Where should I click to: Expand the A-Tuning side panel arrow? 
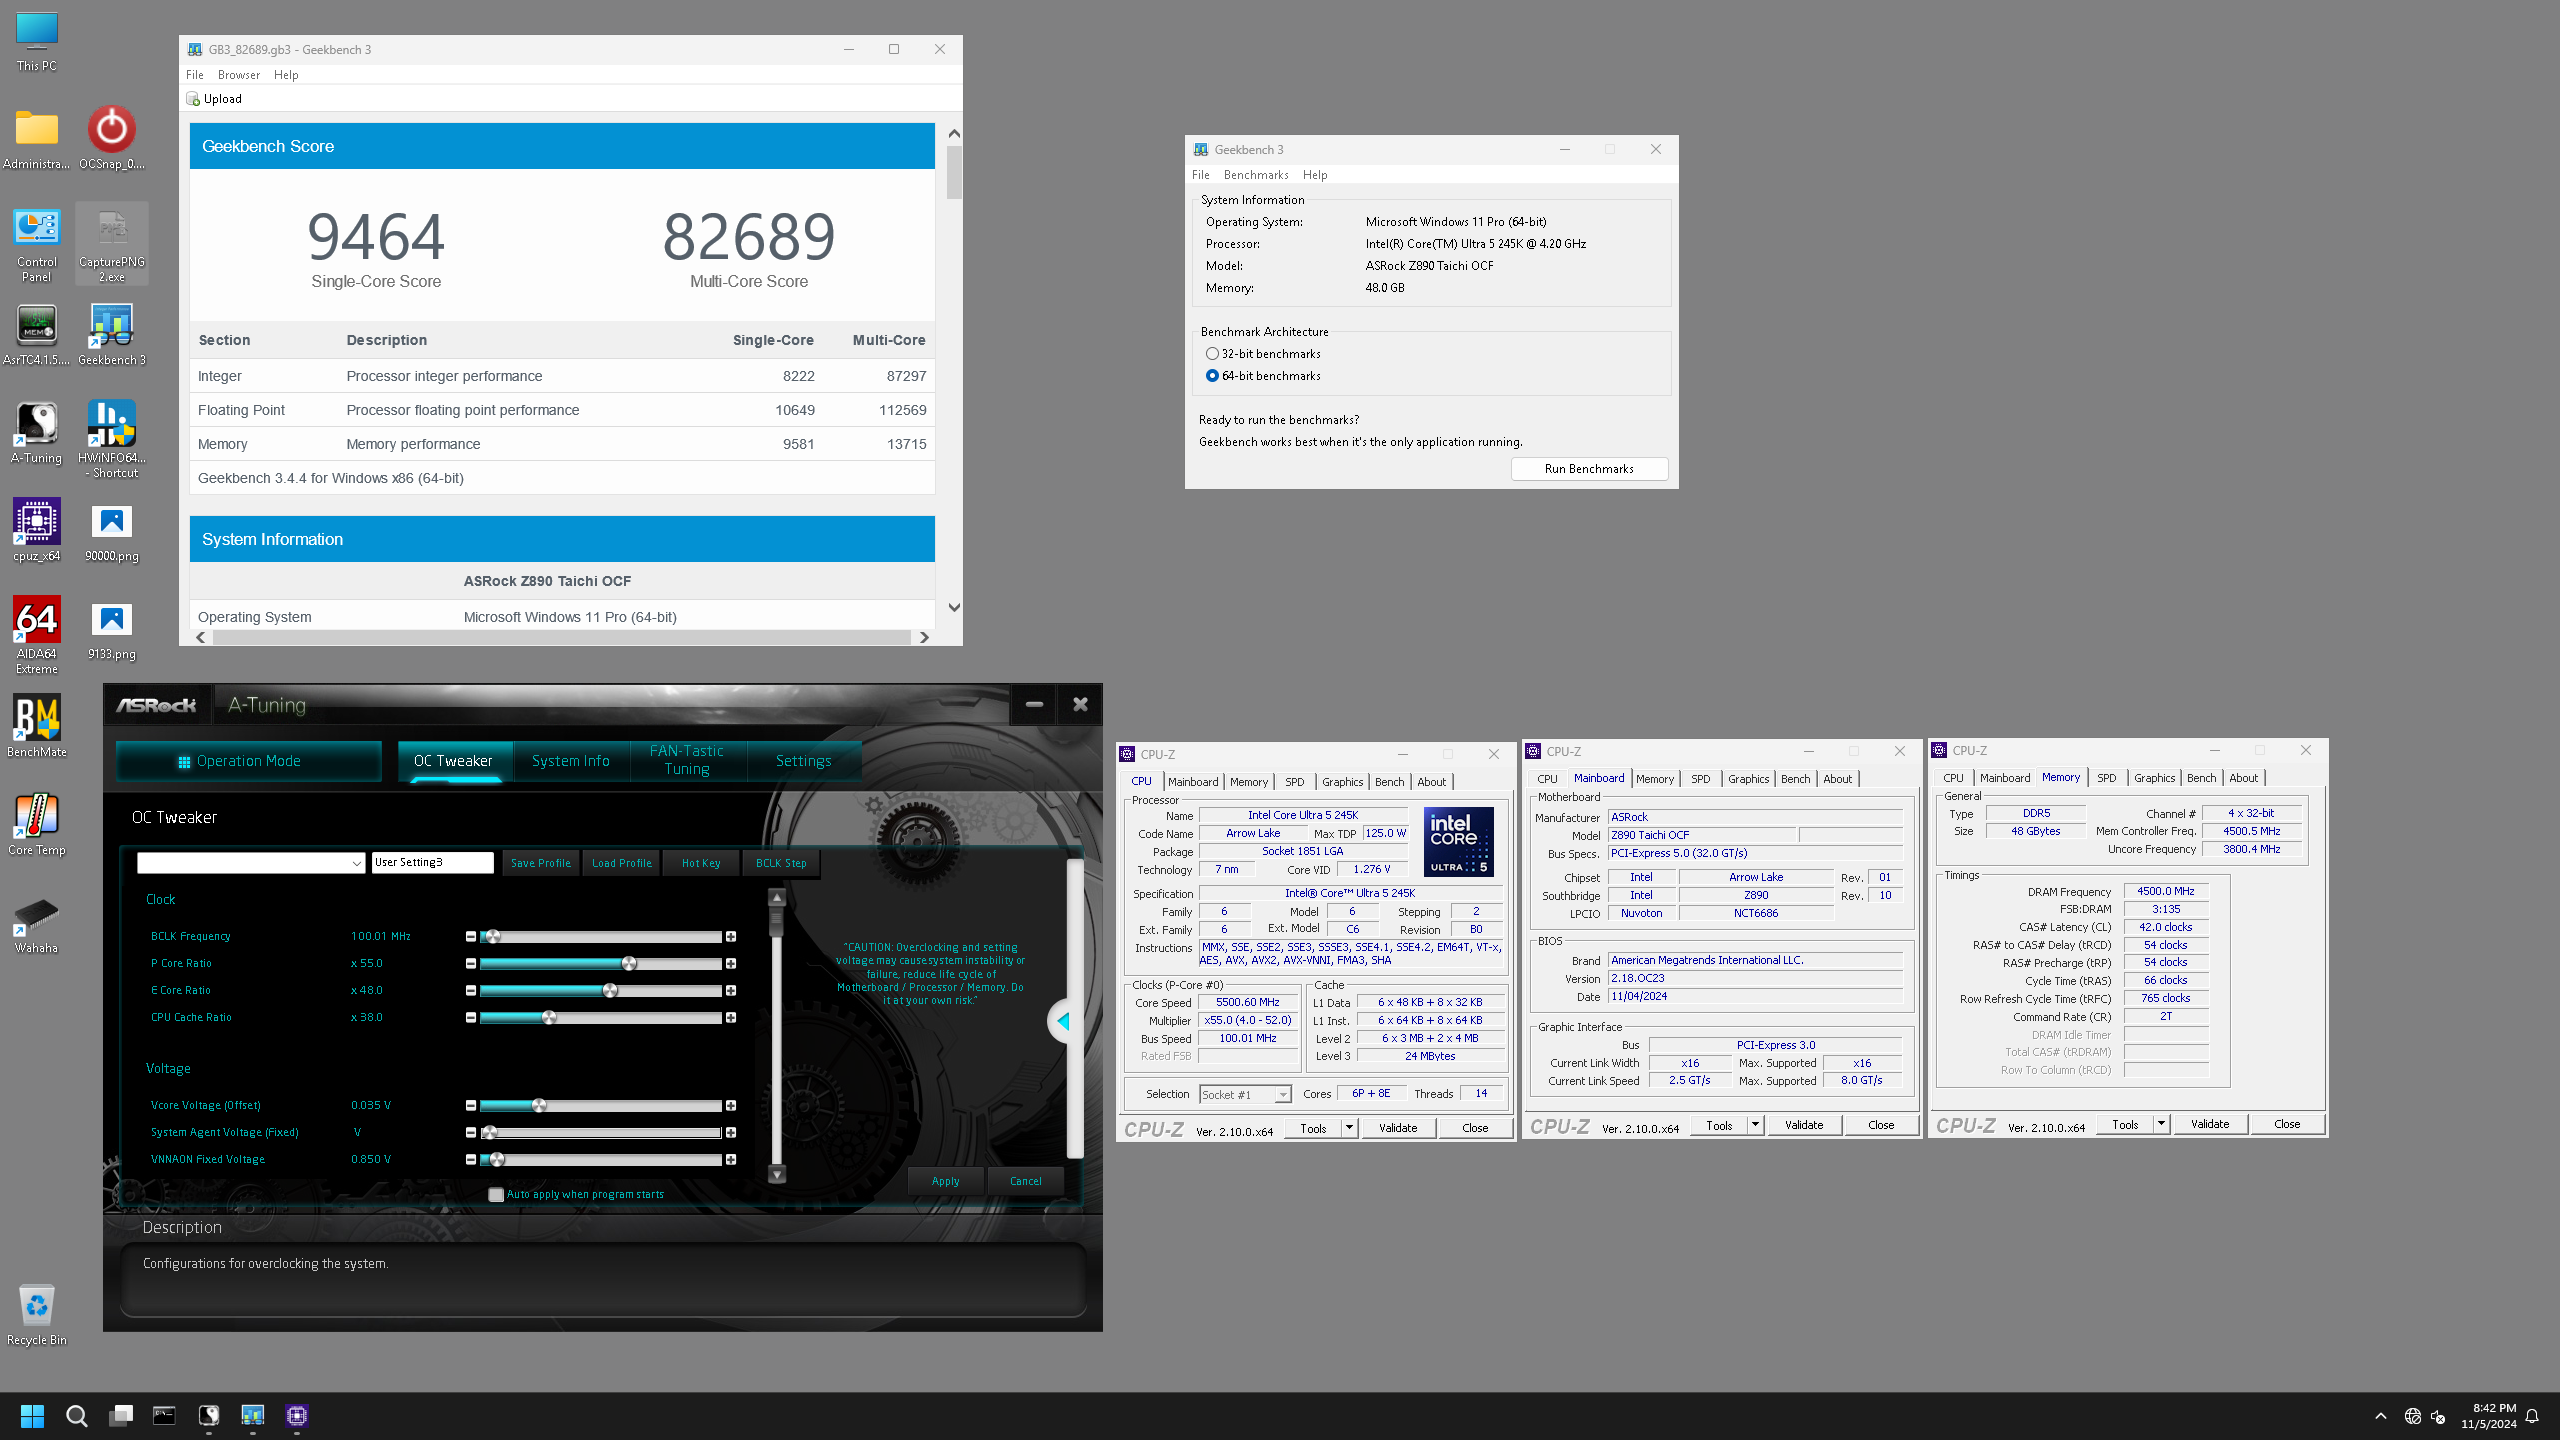1063,1021
